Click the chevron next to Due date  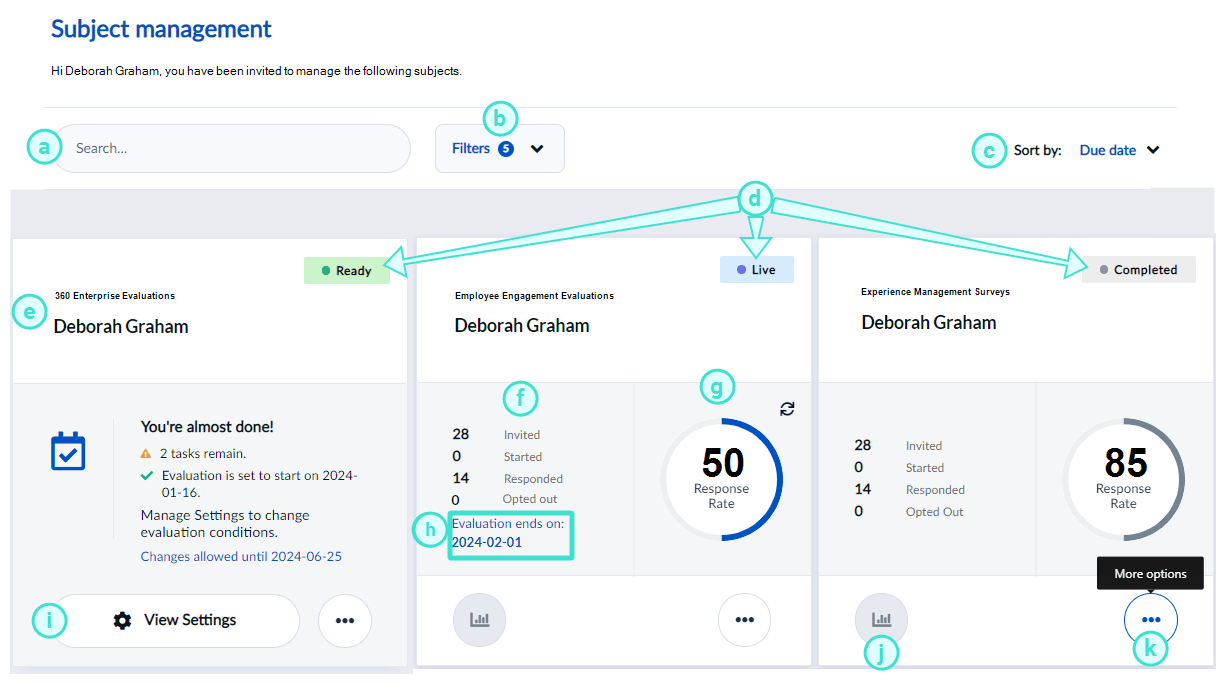1153,150
